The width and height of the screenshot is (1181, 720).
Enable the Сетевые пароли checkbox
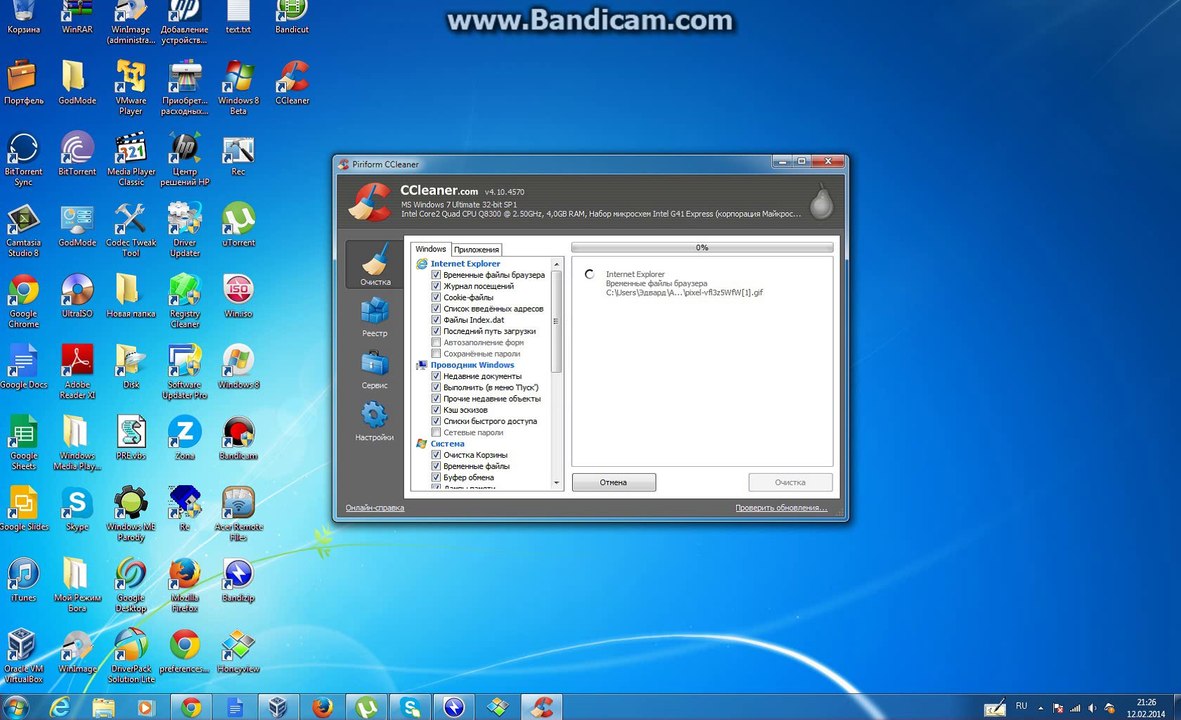(x=436, y=432)
